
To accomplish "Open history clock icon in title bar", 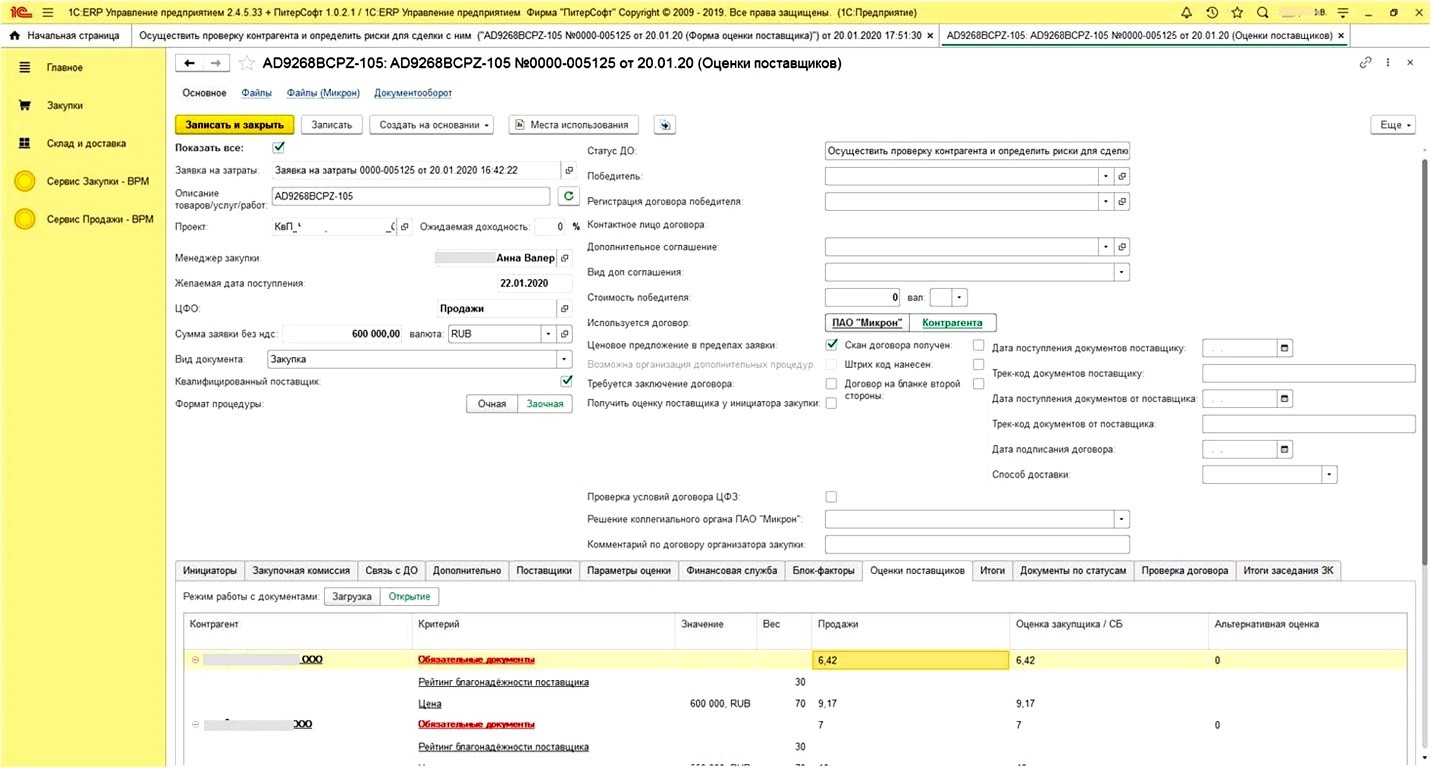I will tap(1212, 12).
